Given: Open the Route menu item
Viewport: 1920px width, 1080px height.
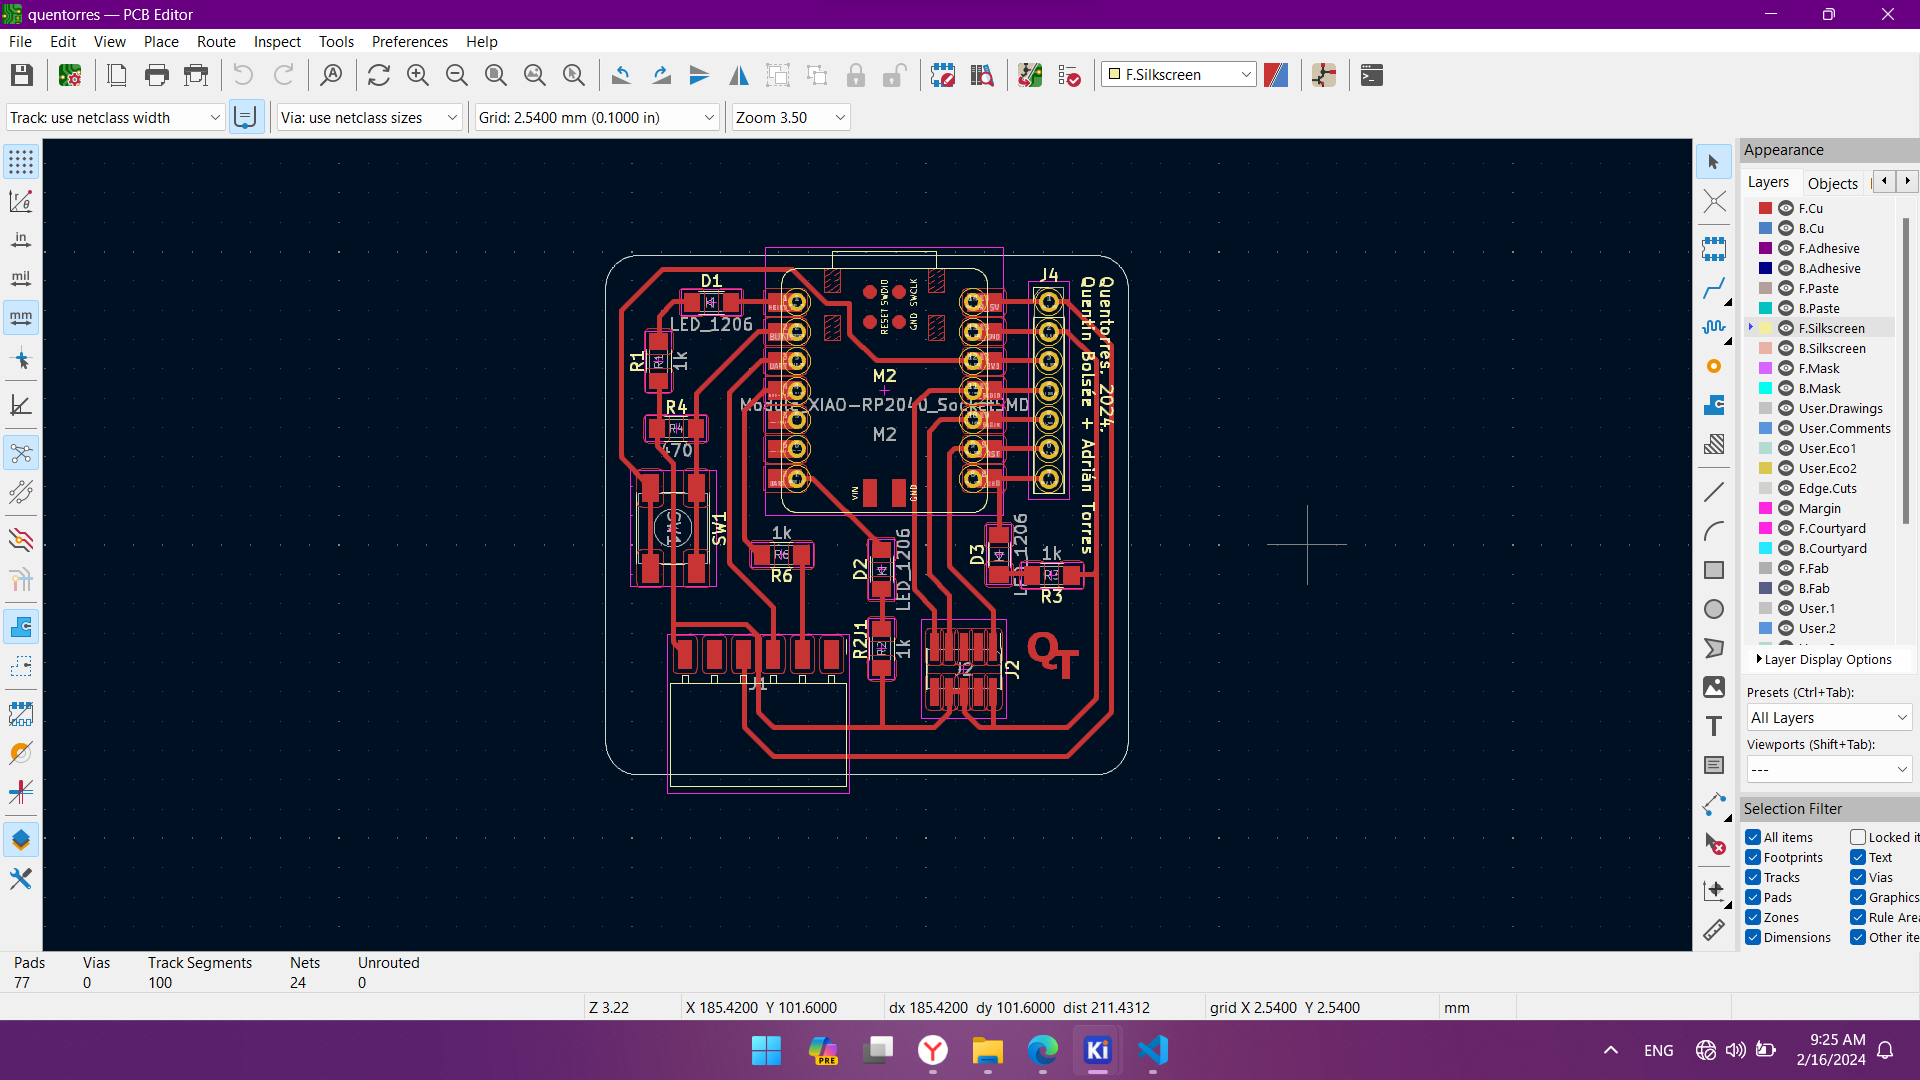Looking at the screenshot, I should [x=216, y=40].
